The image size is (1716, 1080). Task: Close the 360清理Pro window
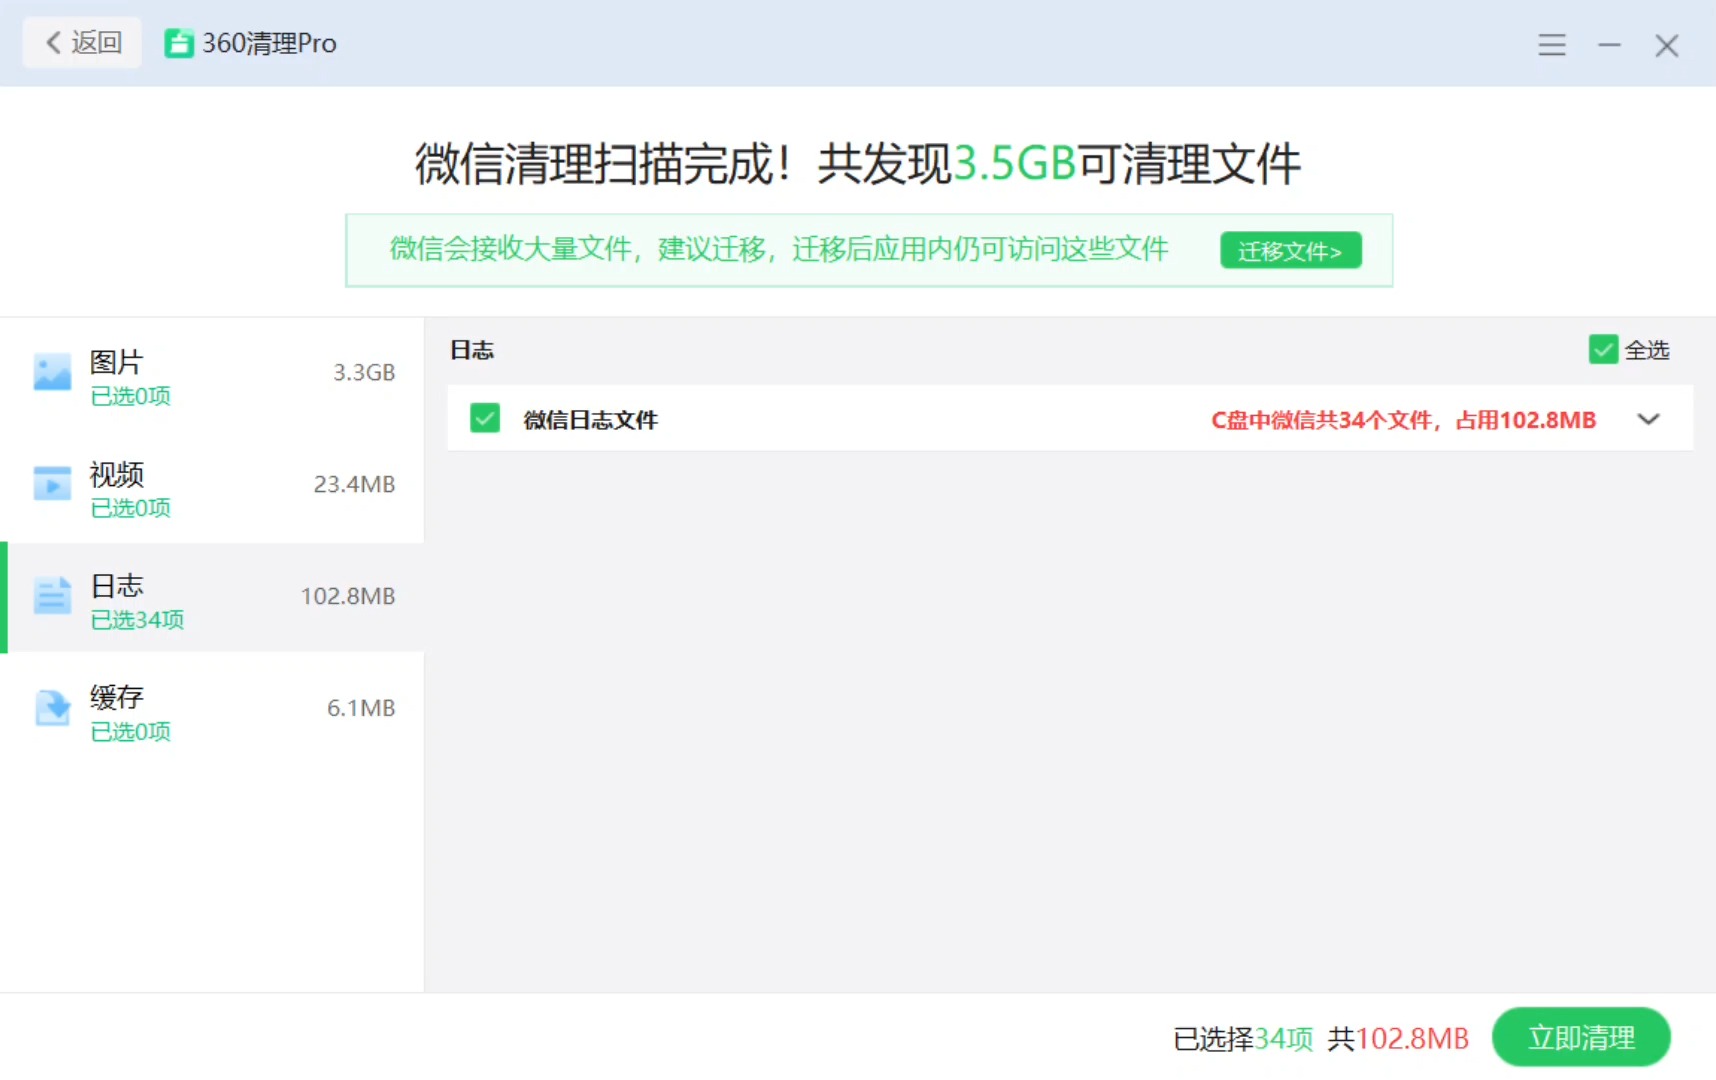point(1666,45)
